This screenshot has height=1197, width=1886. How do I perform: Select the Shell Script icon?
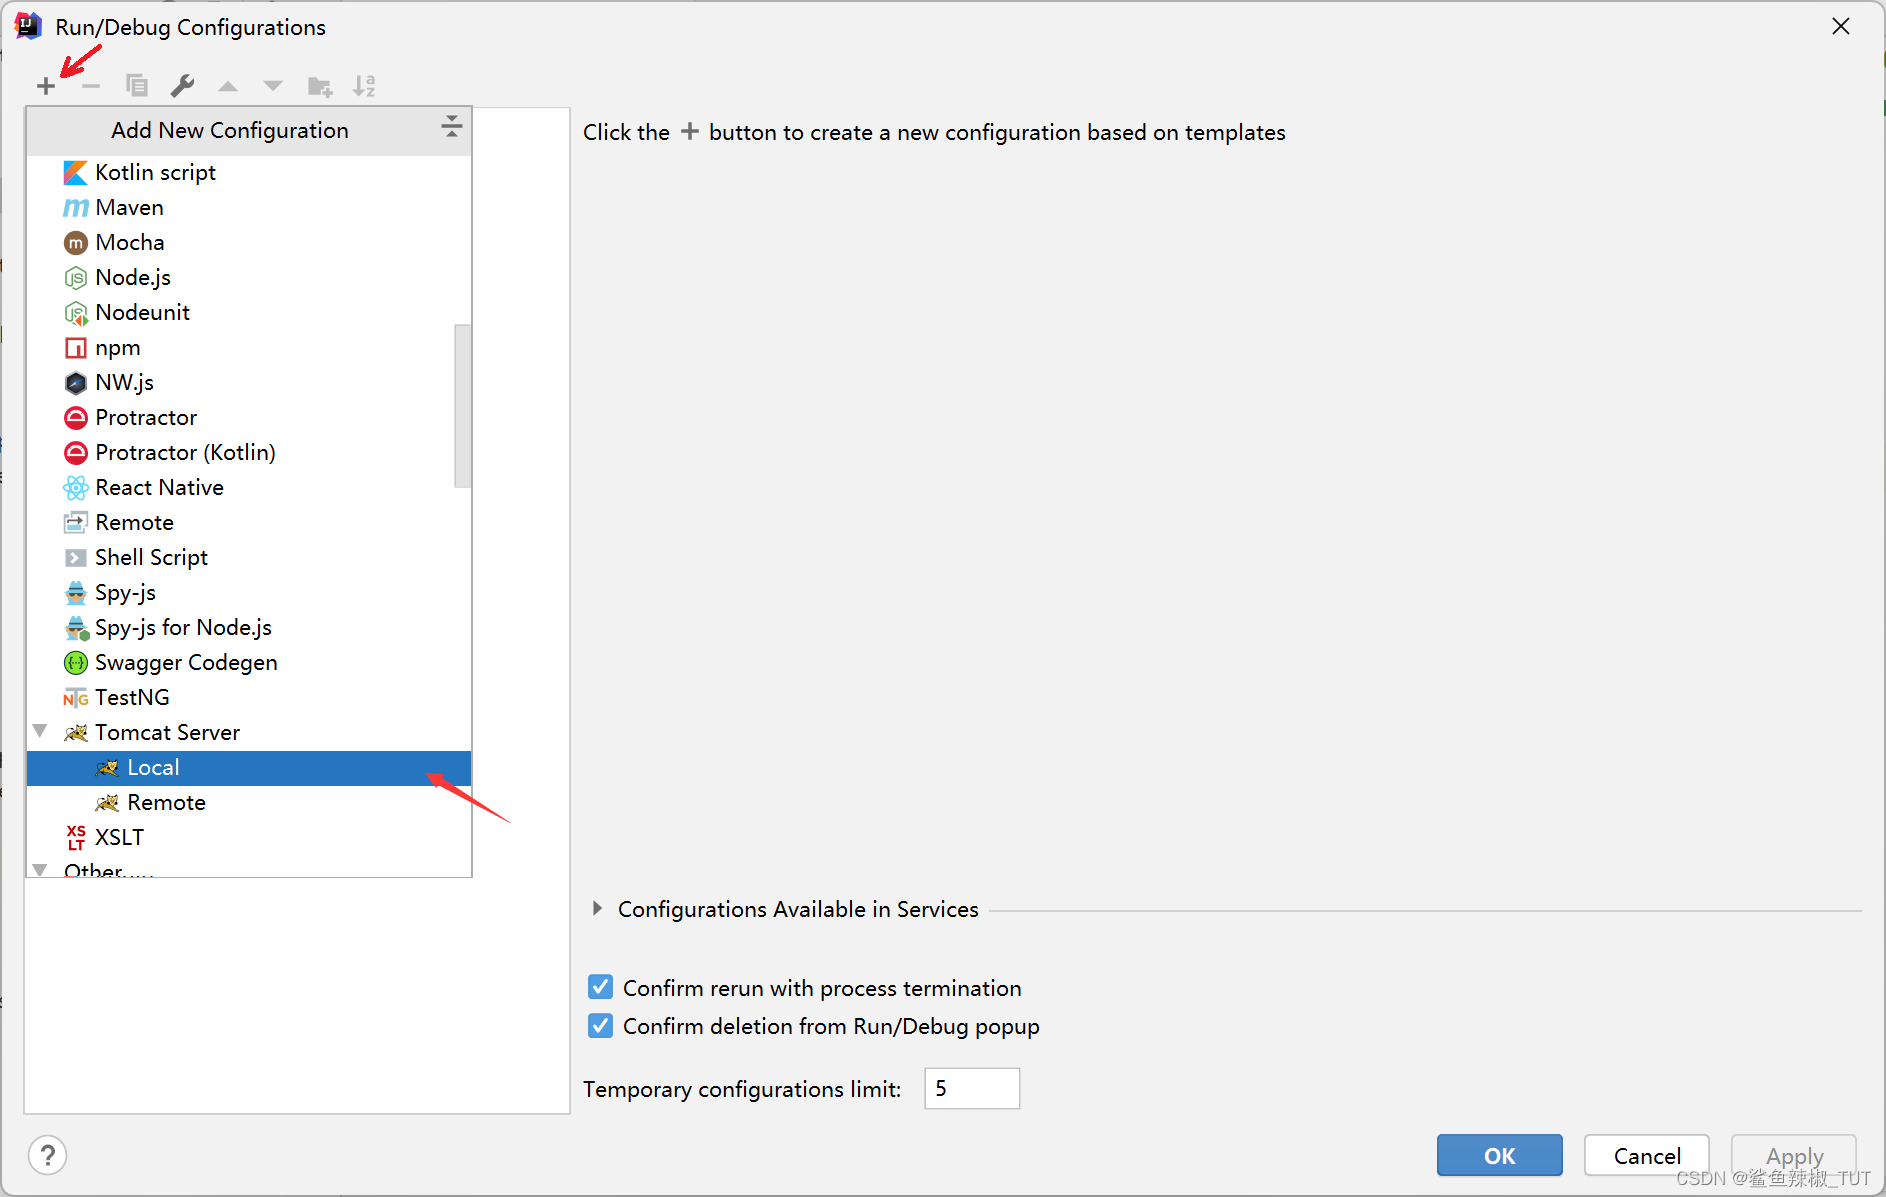(x=75, y=558)
